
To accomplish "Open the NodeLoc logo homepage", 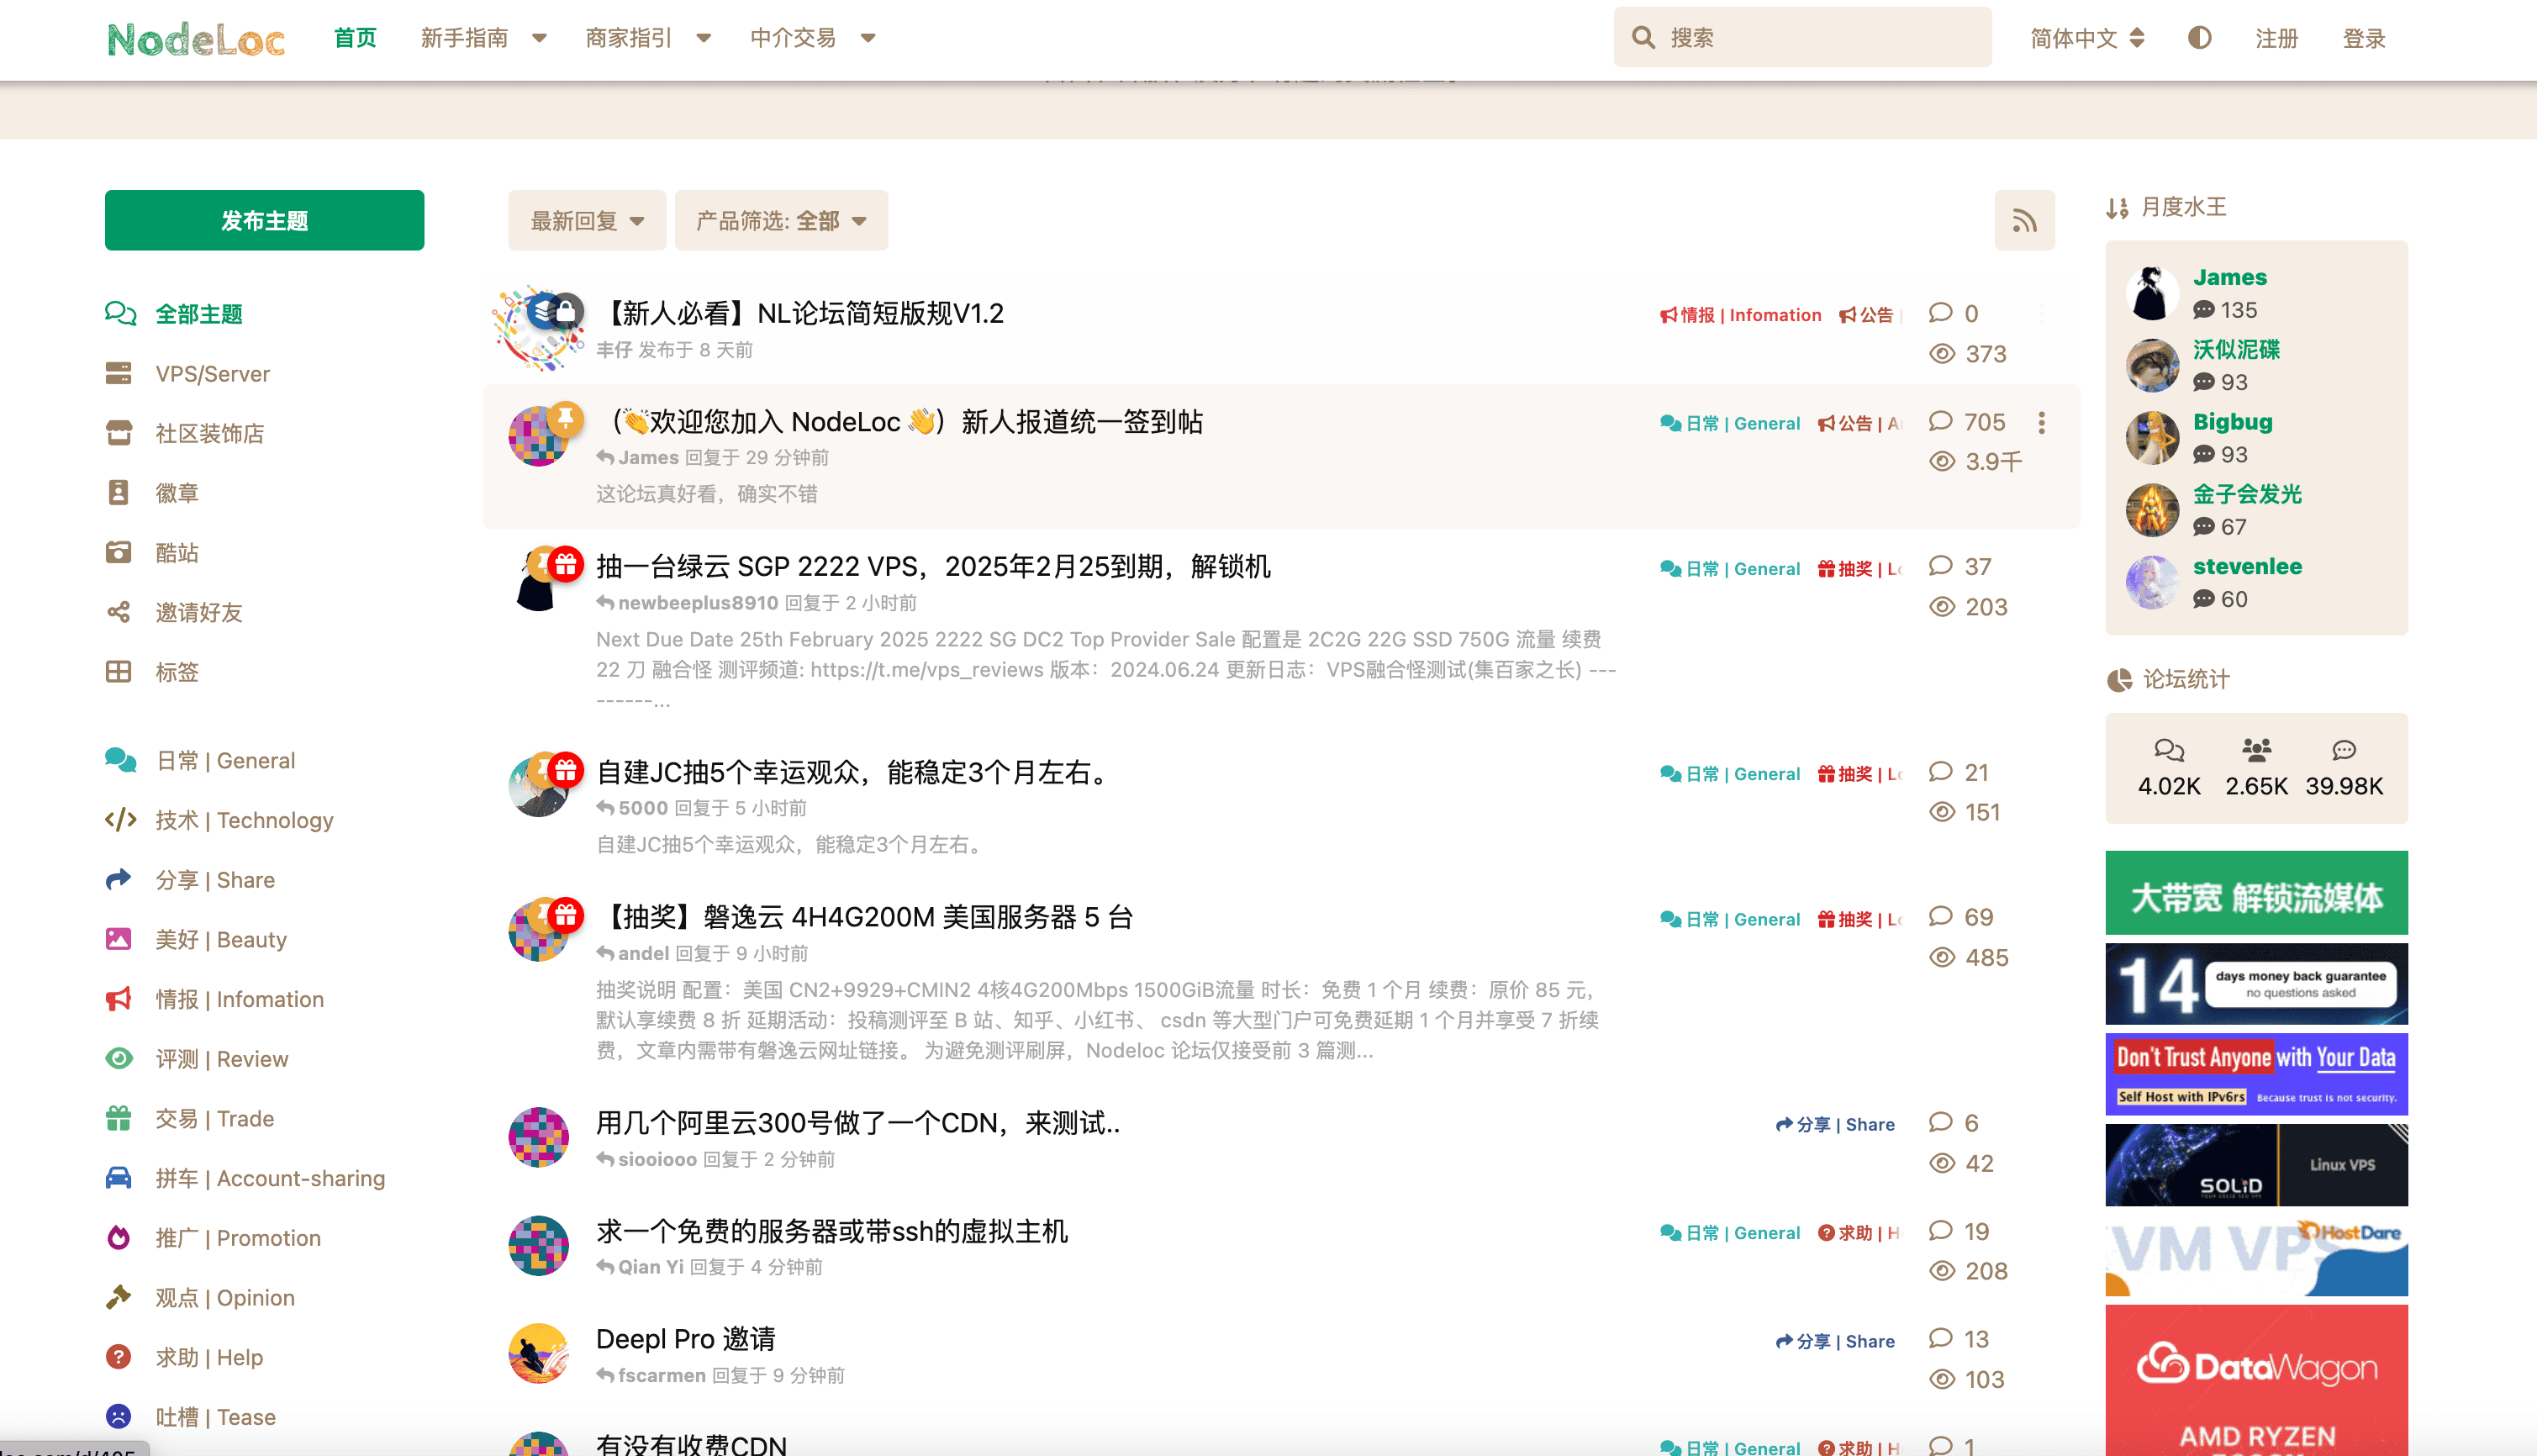I will pos(196,39).
